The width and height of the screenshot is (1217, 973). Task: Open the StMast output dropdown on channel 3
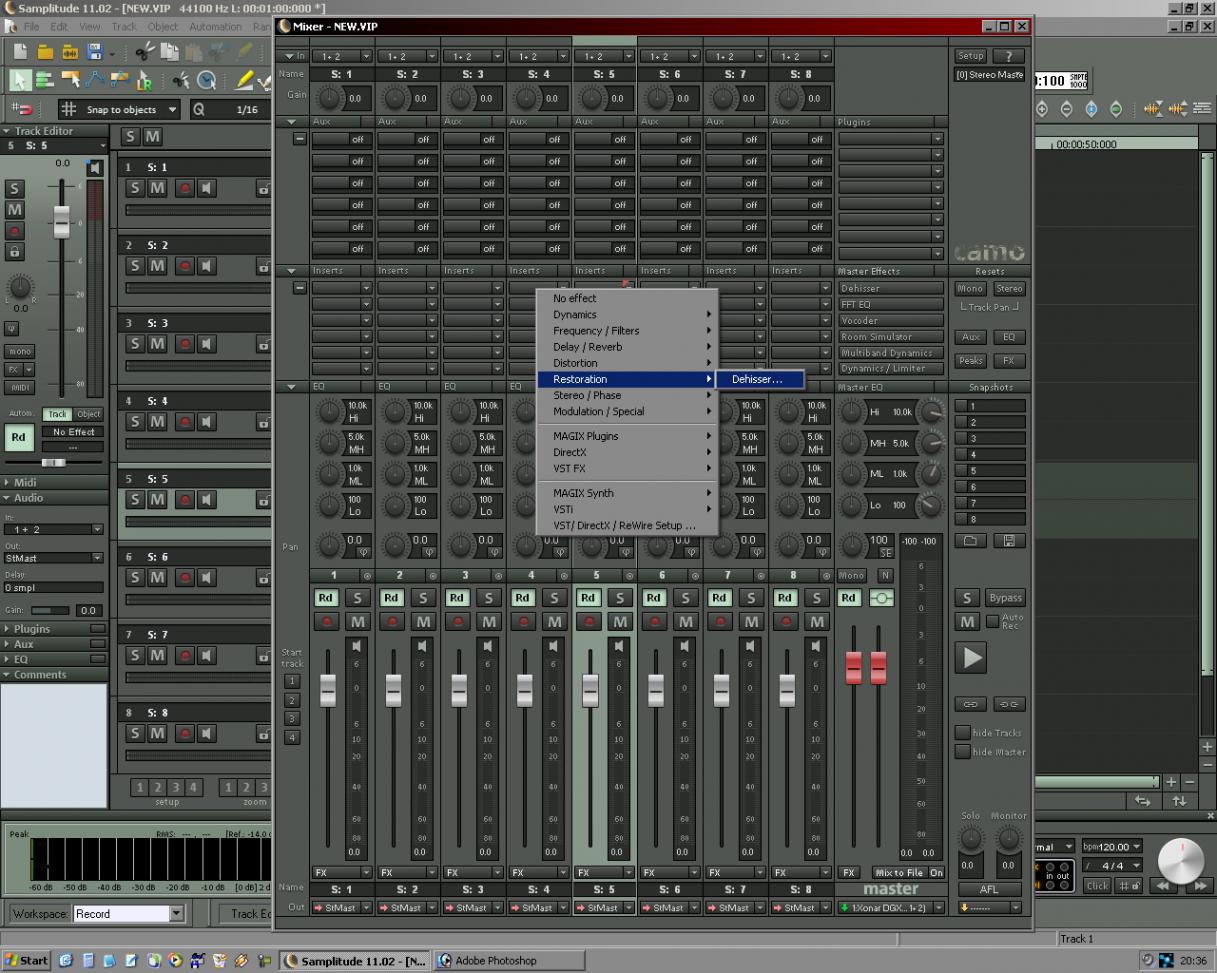click(x=498, y=907)
